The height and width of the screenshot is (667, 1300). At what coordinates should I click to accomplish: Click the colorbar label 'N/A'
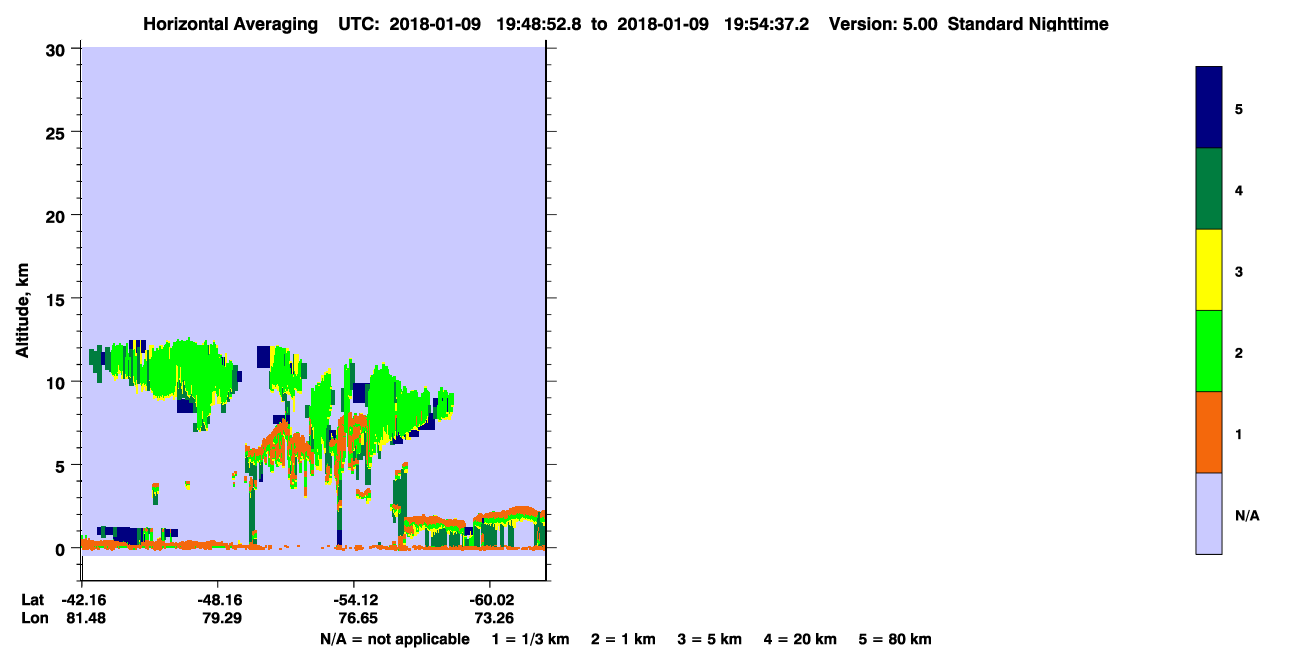(x=1247, y=516)
